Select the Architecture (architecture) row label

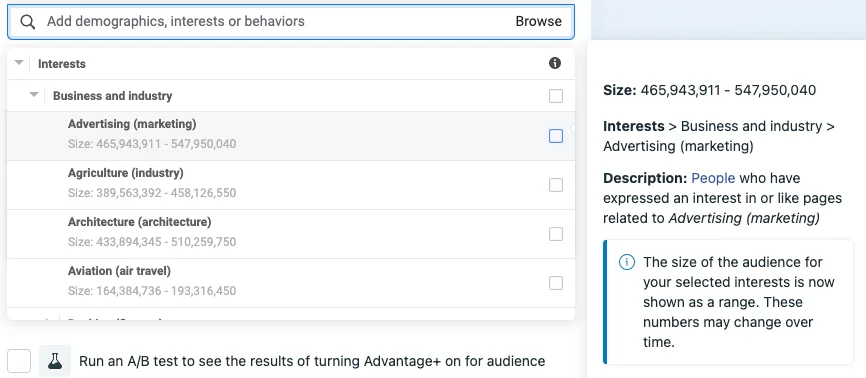point(140,222)
